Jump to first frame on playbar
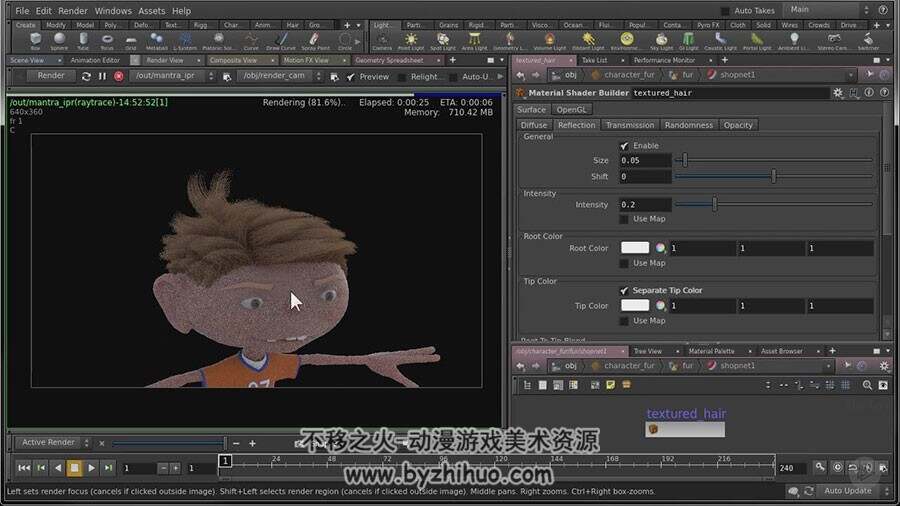Screen dimensions: 900x506 (x=24, y=468)
